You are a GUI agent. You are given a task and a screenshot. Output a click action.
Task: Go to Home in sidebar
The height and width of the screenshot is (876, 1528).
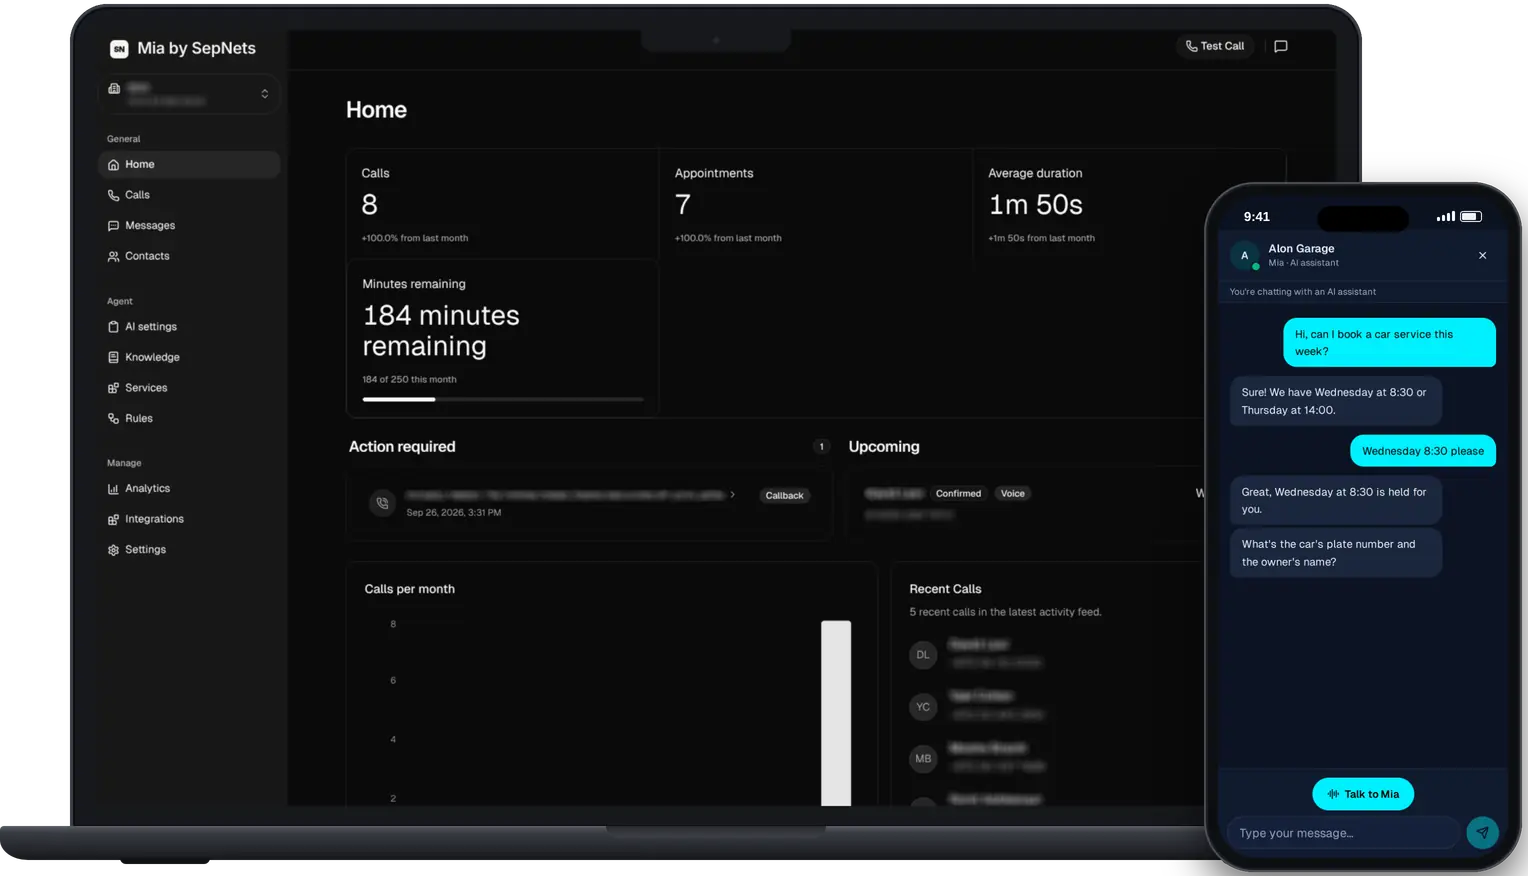189,165
